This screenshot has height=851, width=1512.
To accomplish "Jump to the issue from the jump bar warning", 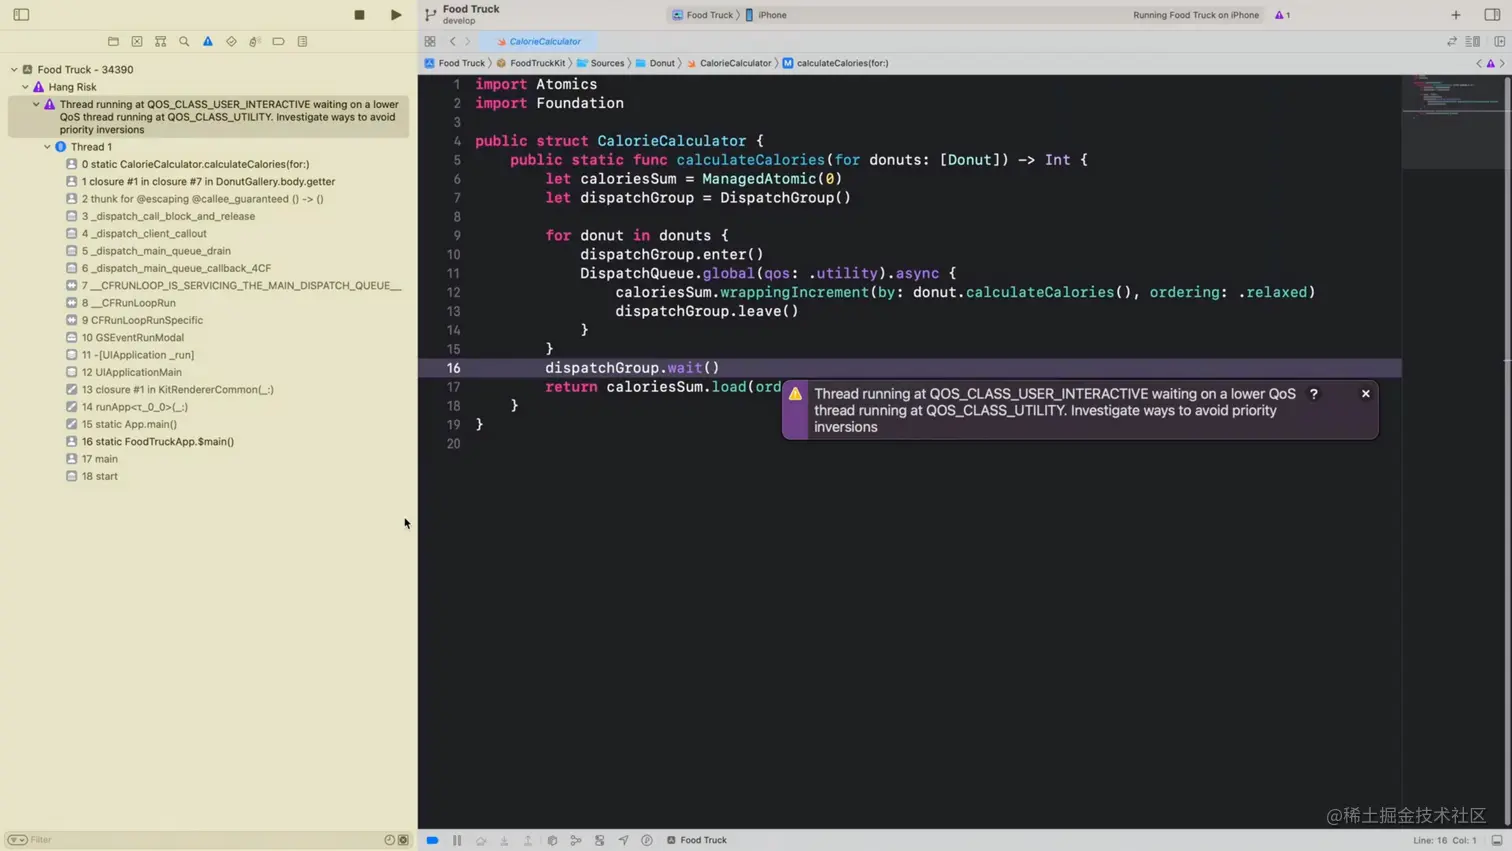I will pyautogui.click(x=1490, y=63).
